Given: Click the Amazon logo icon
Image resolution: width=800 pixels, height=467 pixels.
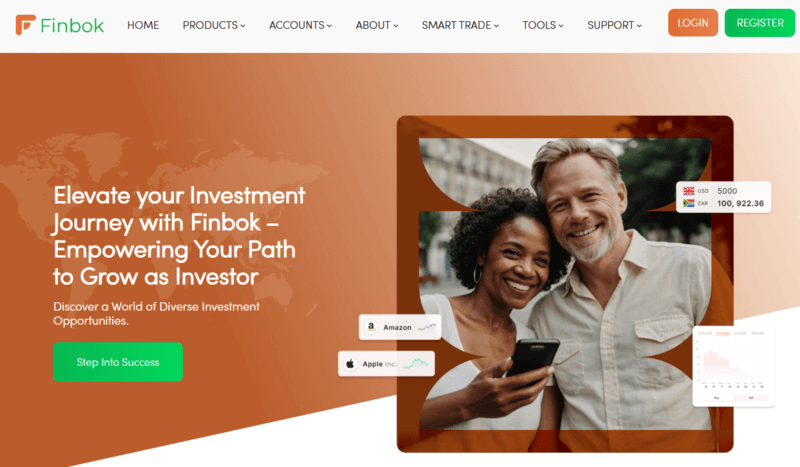Looking at the screenshot, I should [x=371, y=327].
